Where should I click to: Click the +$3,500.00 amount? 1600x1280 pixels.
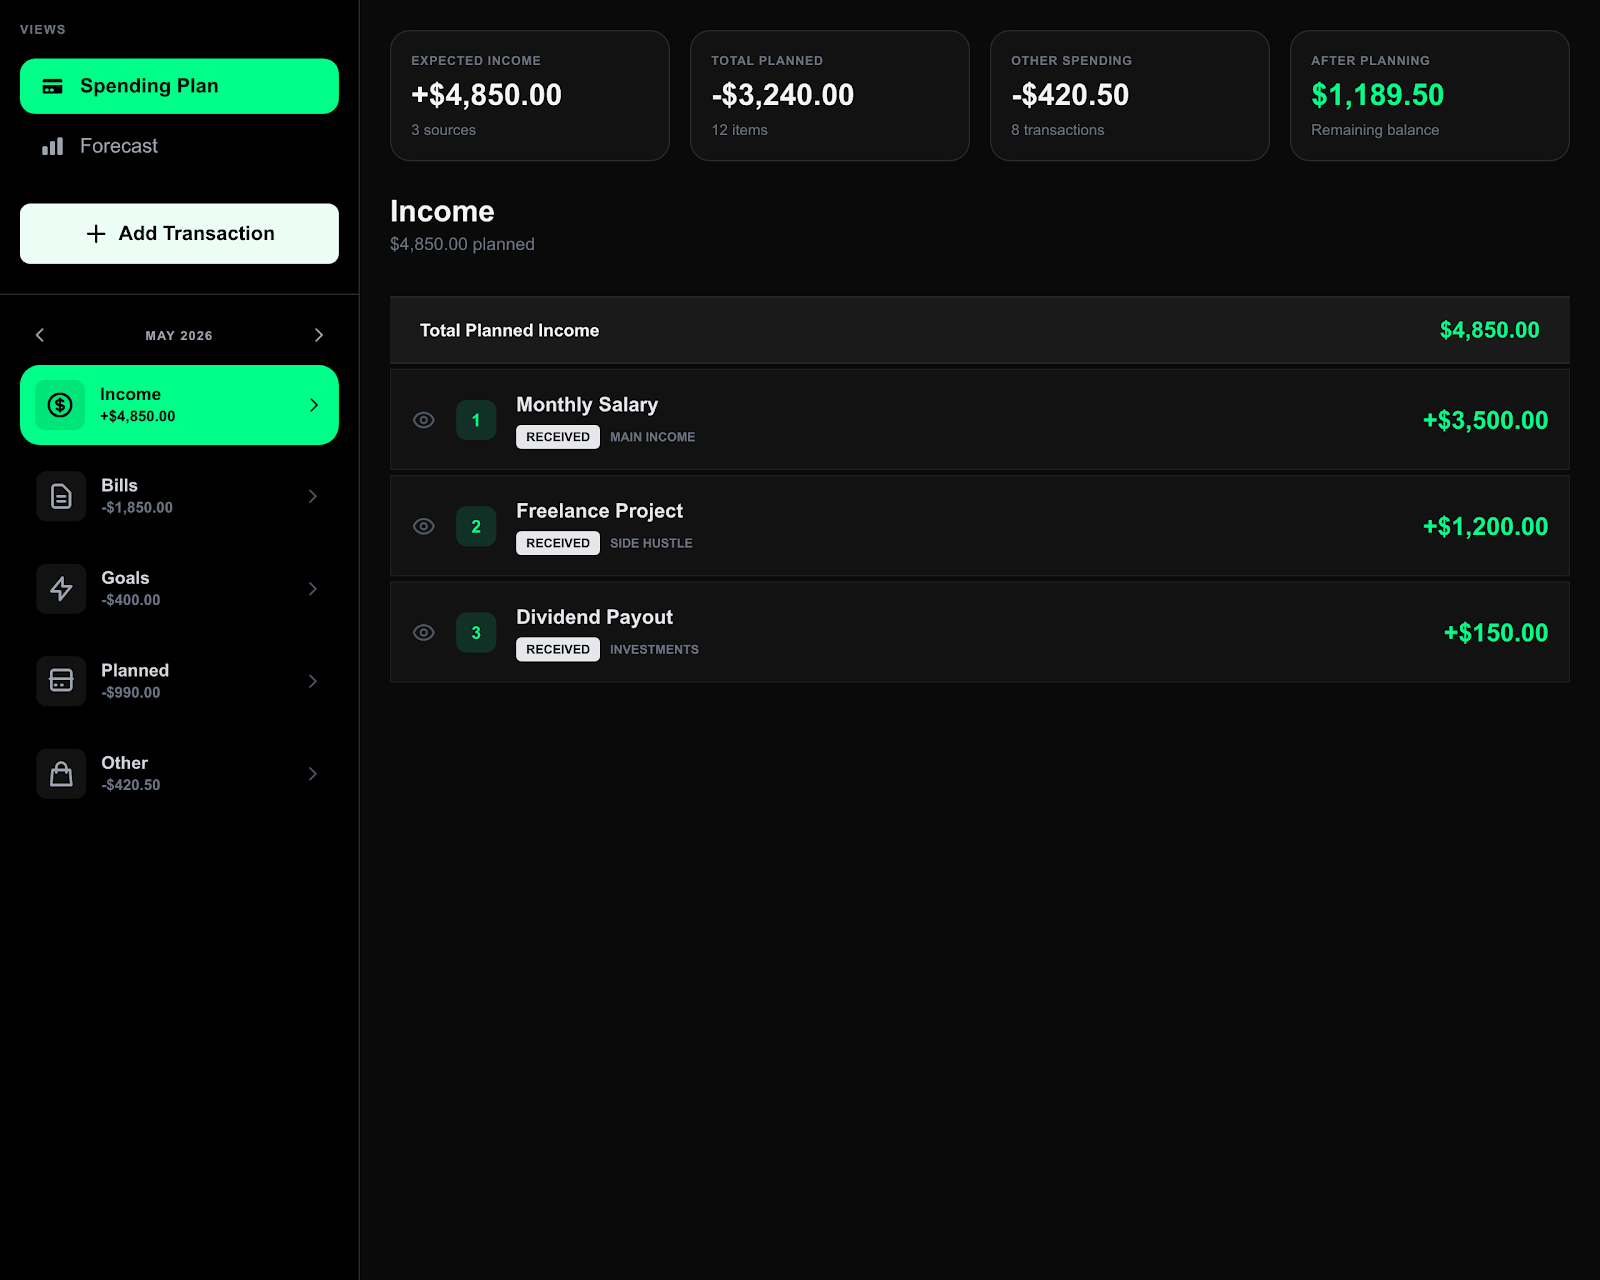point(1485,420)
